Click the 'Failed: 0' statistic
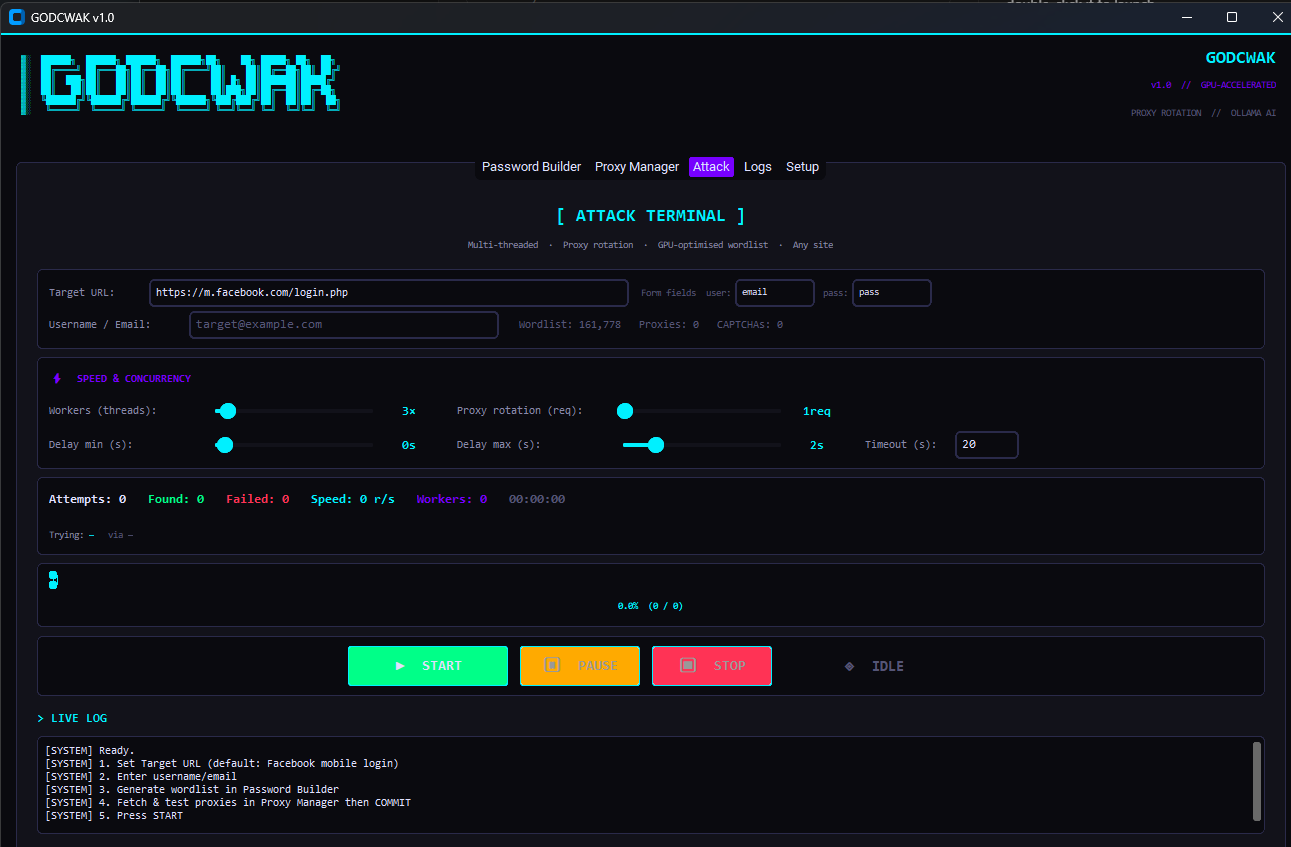The image size is (1291, 847). (x=258, y=499)
